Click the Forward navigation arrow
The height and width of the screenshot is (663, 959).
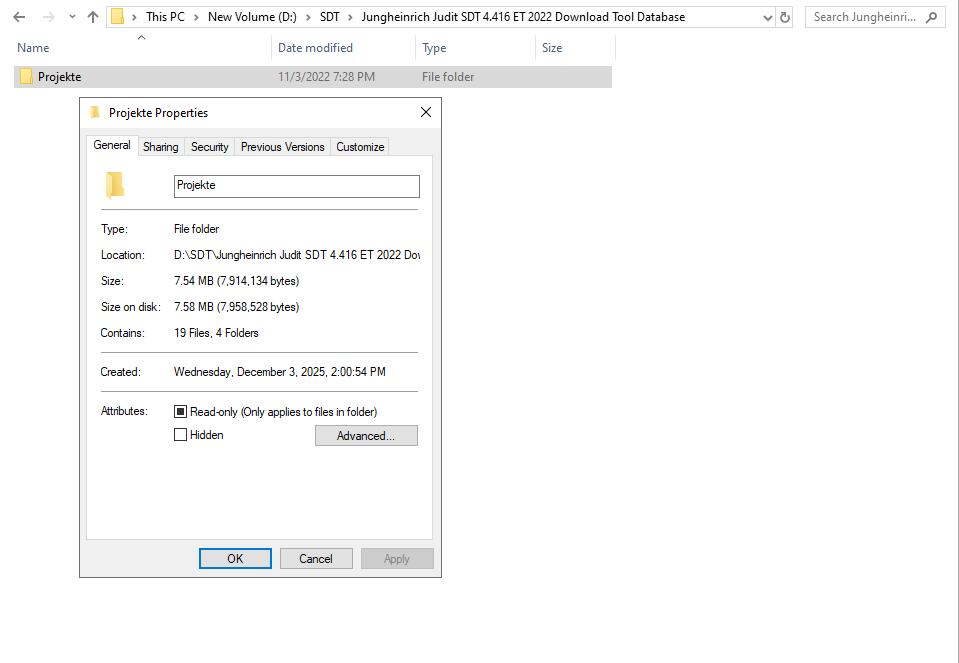point(48,17)
